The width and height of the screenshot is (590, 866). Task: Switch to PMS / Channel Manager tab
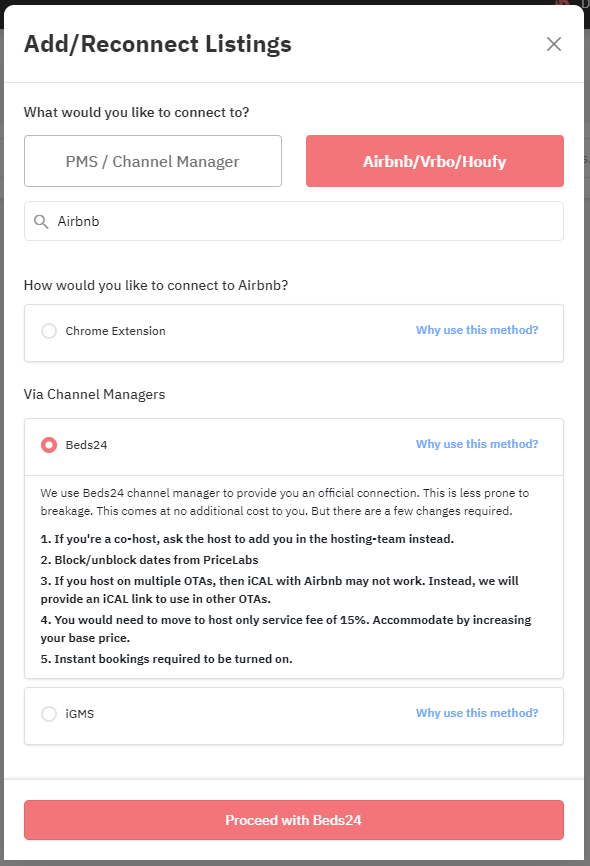(x=153, y=161)
